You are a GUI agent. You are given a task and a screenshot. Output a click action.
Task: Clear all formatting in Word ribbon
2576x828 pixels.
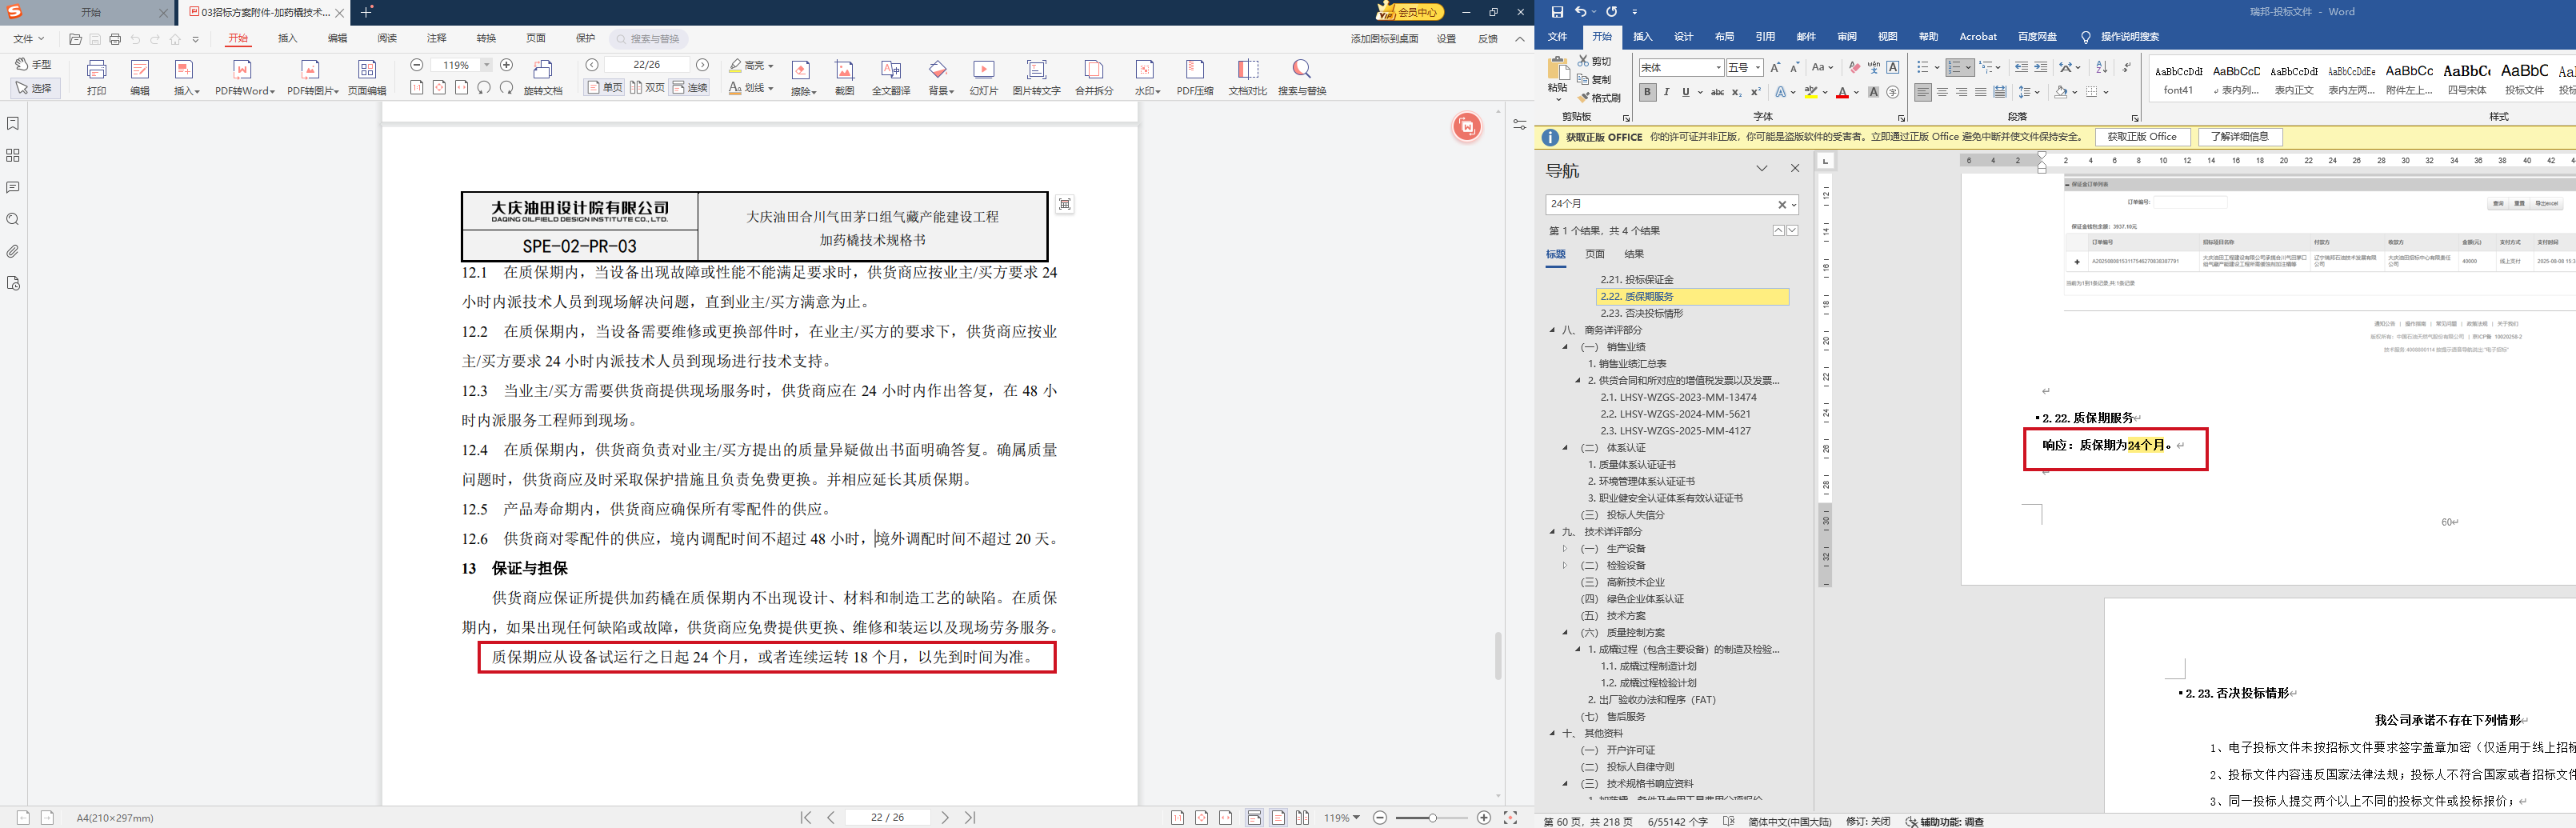click(1855, 67)
